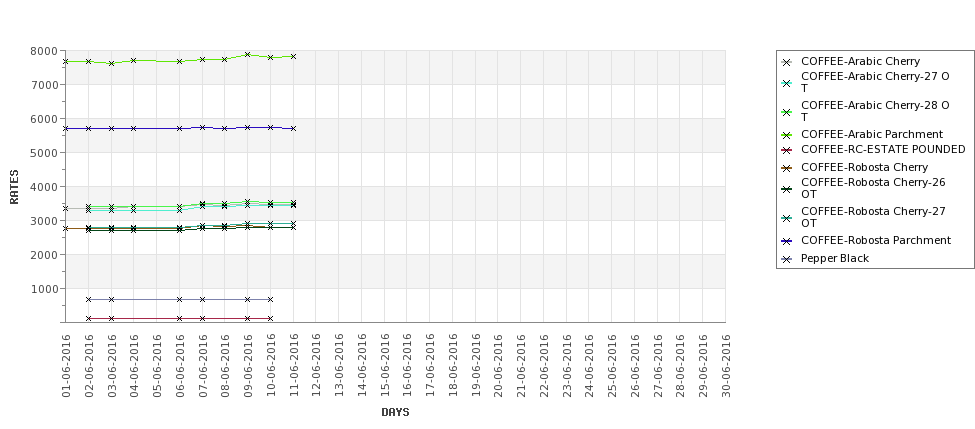975x429 pixels.
Task: Click the 3000 value on the rates axis
Action: coord(44,221)
